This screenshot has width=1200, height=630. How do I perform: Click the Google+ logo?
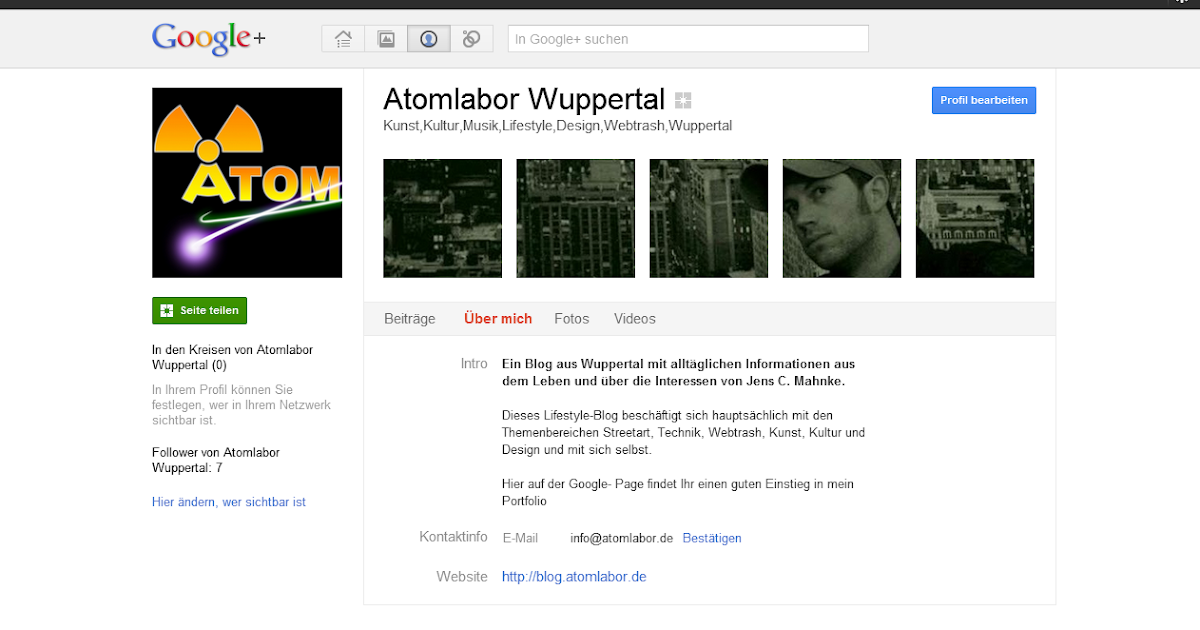[209, 39]
